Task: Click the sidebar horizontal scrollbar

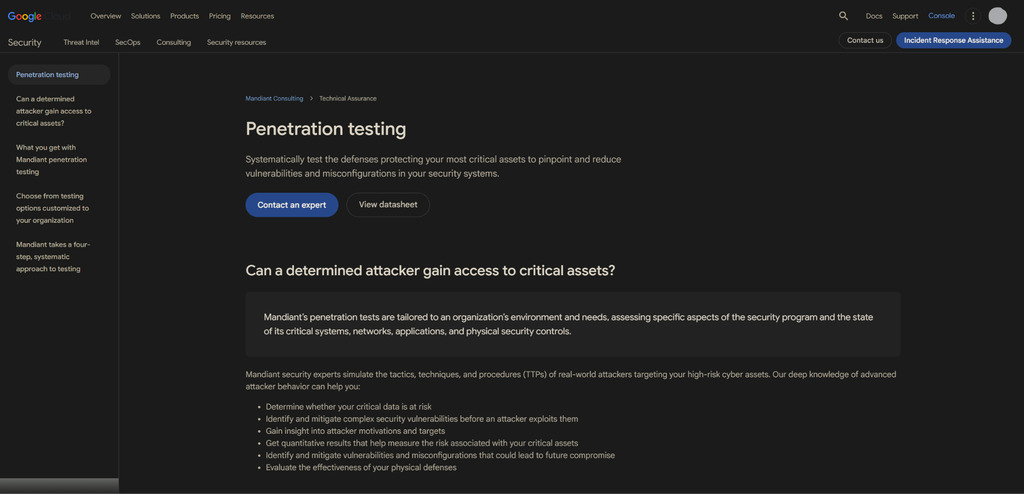Action: pos(59,486)
